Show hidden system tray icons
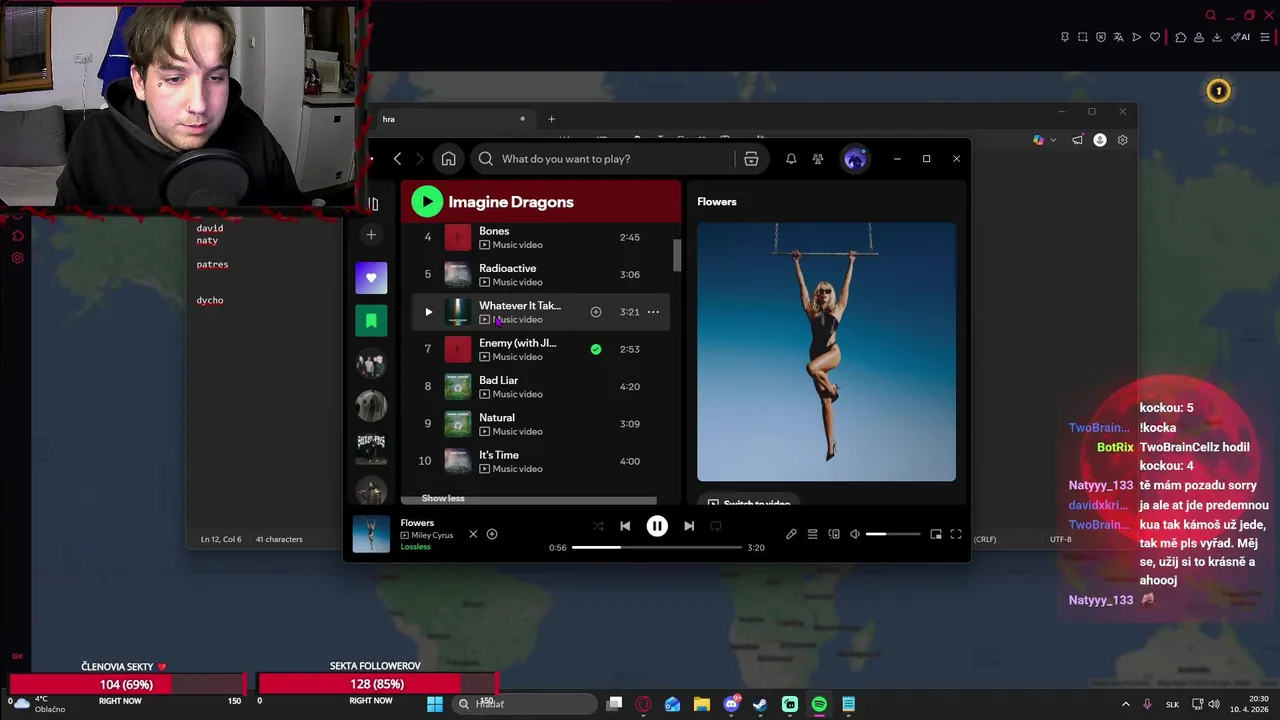The height and width of the screenshot is (720, 1280). tap(1125, 704)
